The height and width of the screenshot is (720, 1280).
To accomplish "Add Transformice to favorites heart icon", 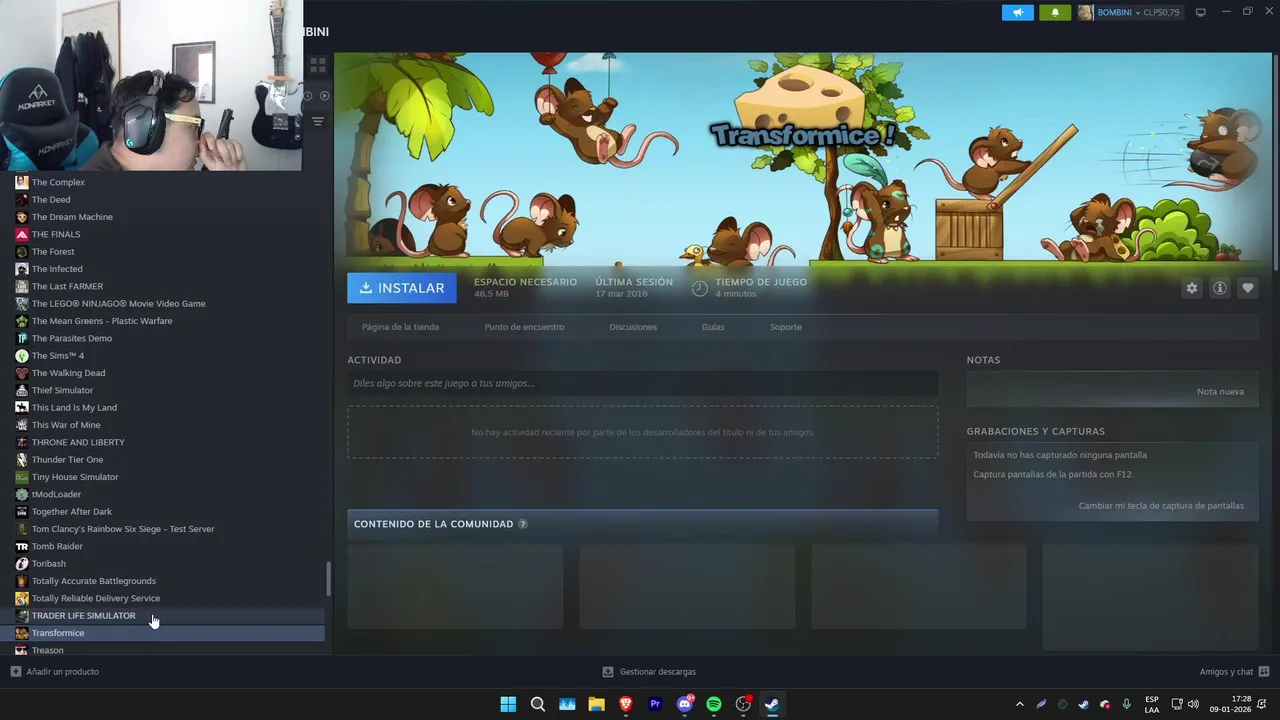I will tap(1247, 288).
